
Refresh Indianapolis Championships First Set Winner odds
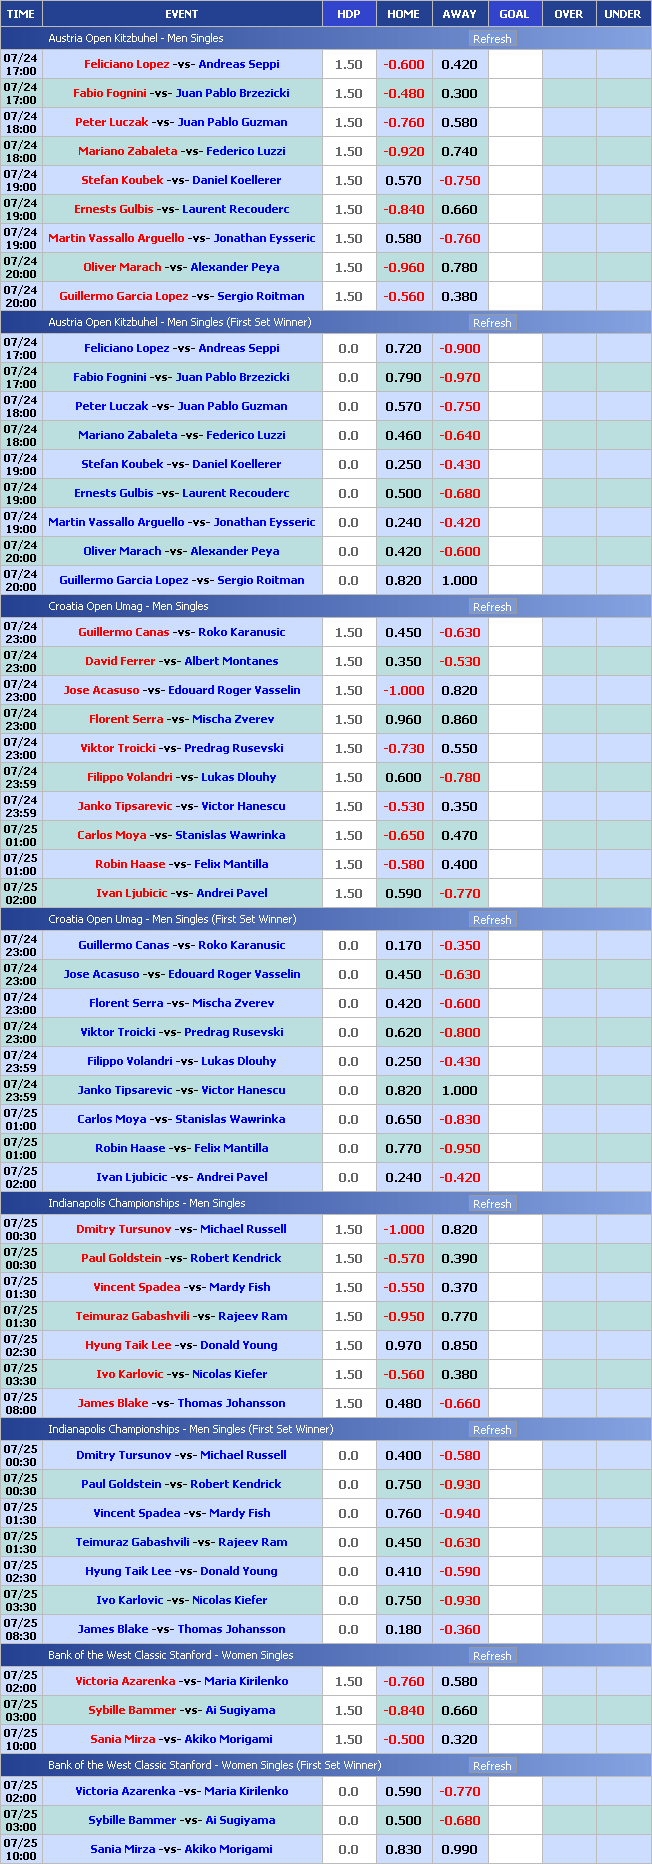click(491, 1430)
